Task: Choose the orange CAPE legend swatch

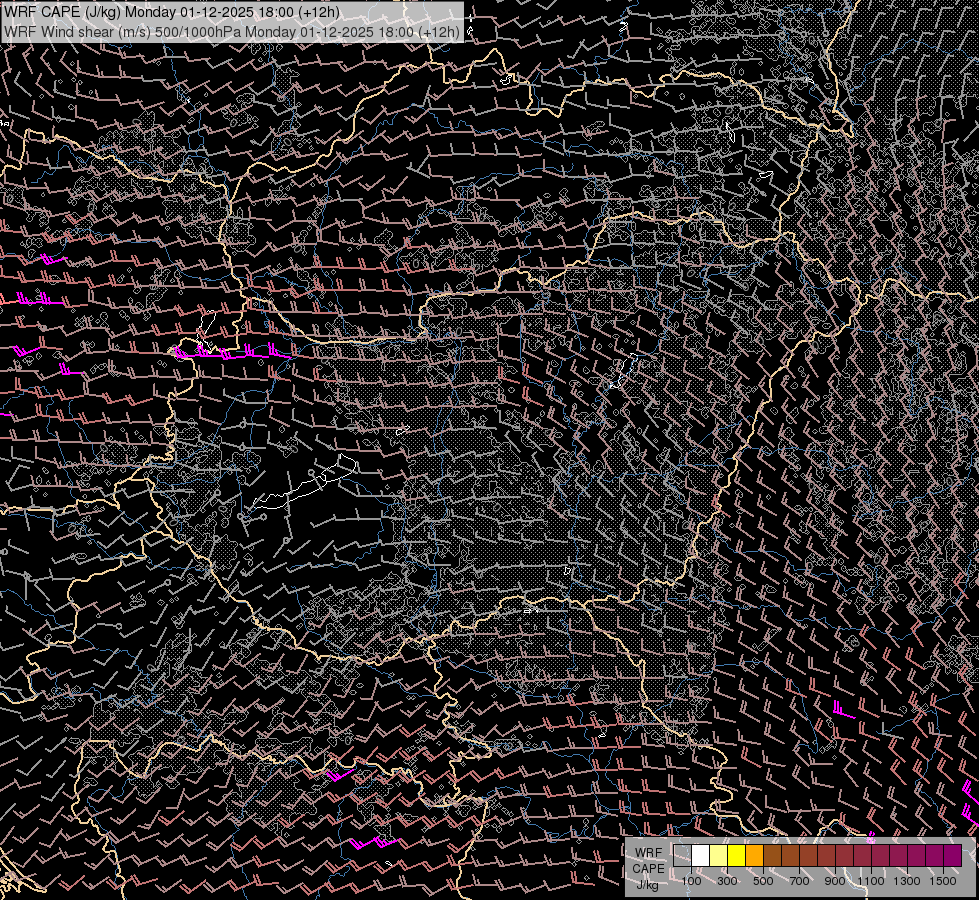Action: [755, 855]
